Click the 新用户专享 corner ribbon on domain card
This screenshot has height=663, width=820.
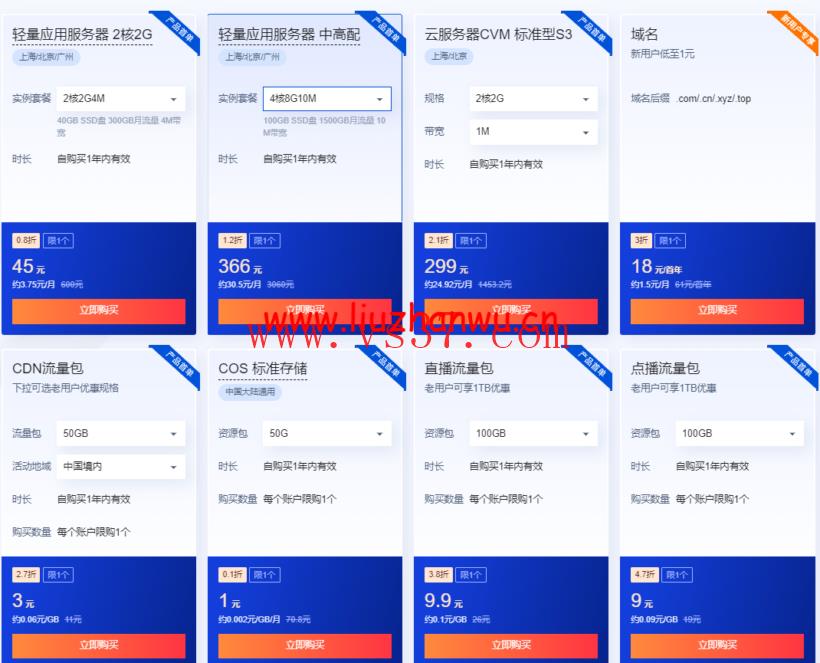(796, 32)
